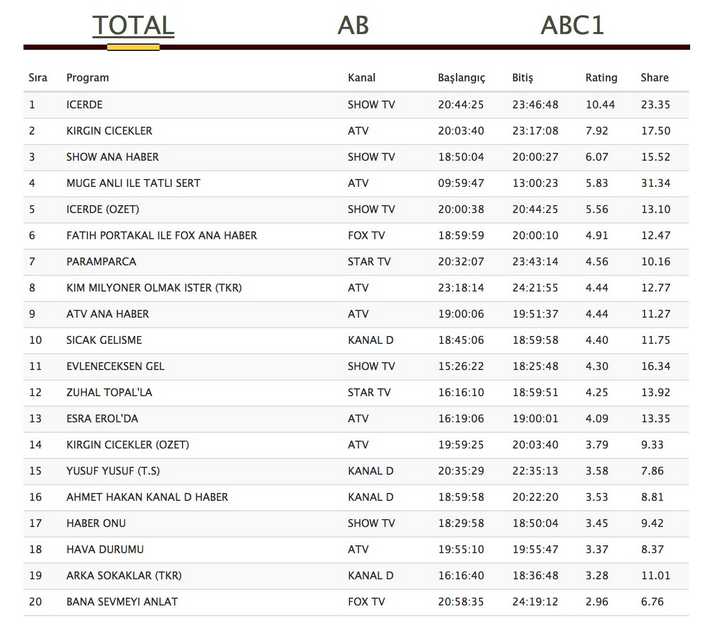Click FATIH PORTAKAL ILE FOX ANA HABER
Screen dimensions: 718x642
pyautogui.click(x=161, y=236)
